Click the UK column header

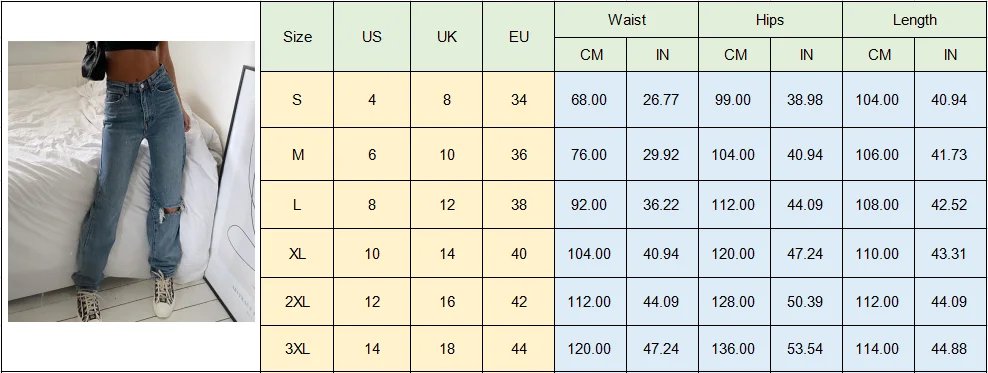[x=447, y=37]
